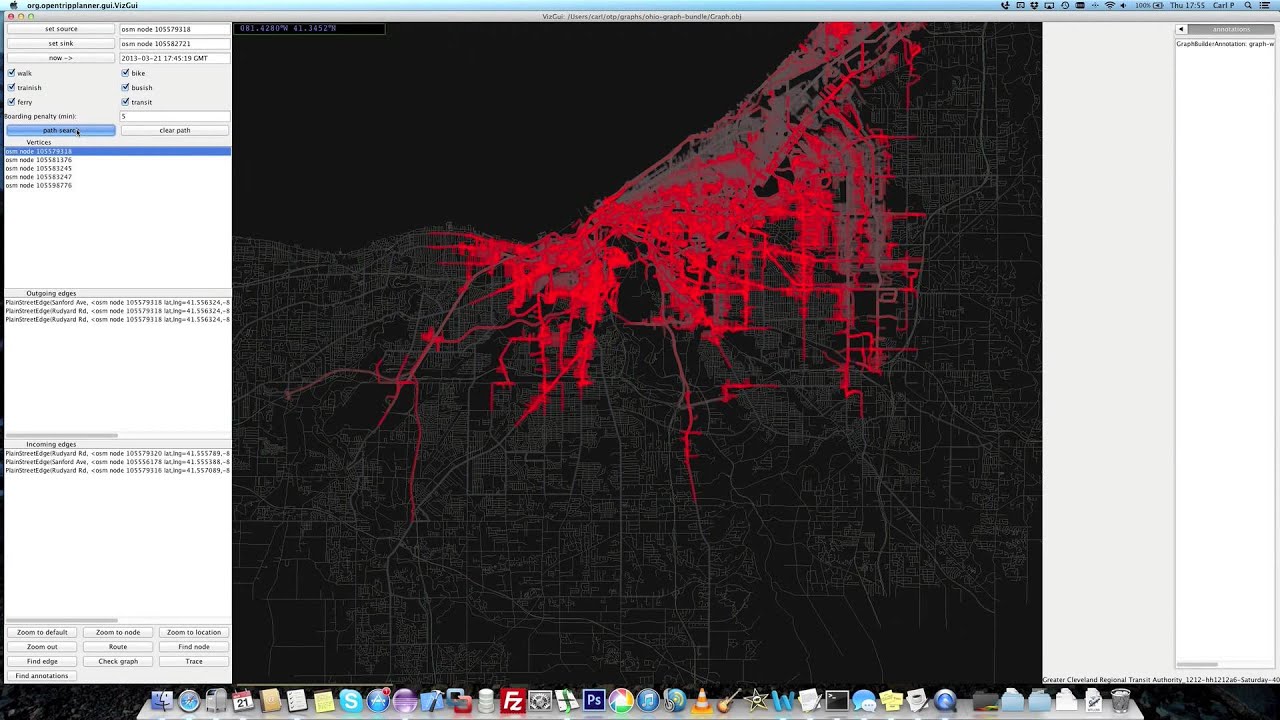Viewport: 1280px width, 720px height.
Task: Click the Wi-Fi status icon
Action: (1109, 5)
